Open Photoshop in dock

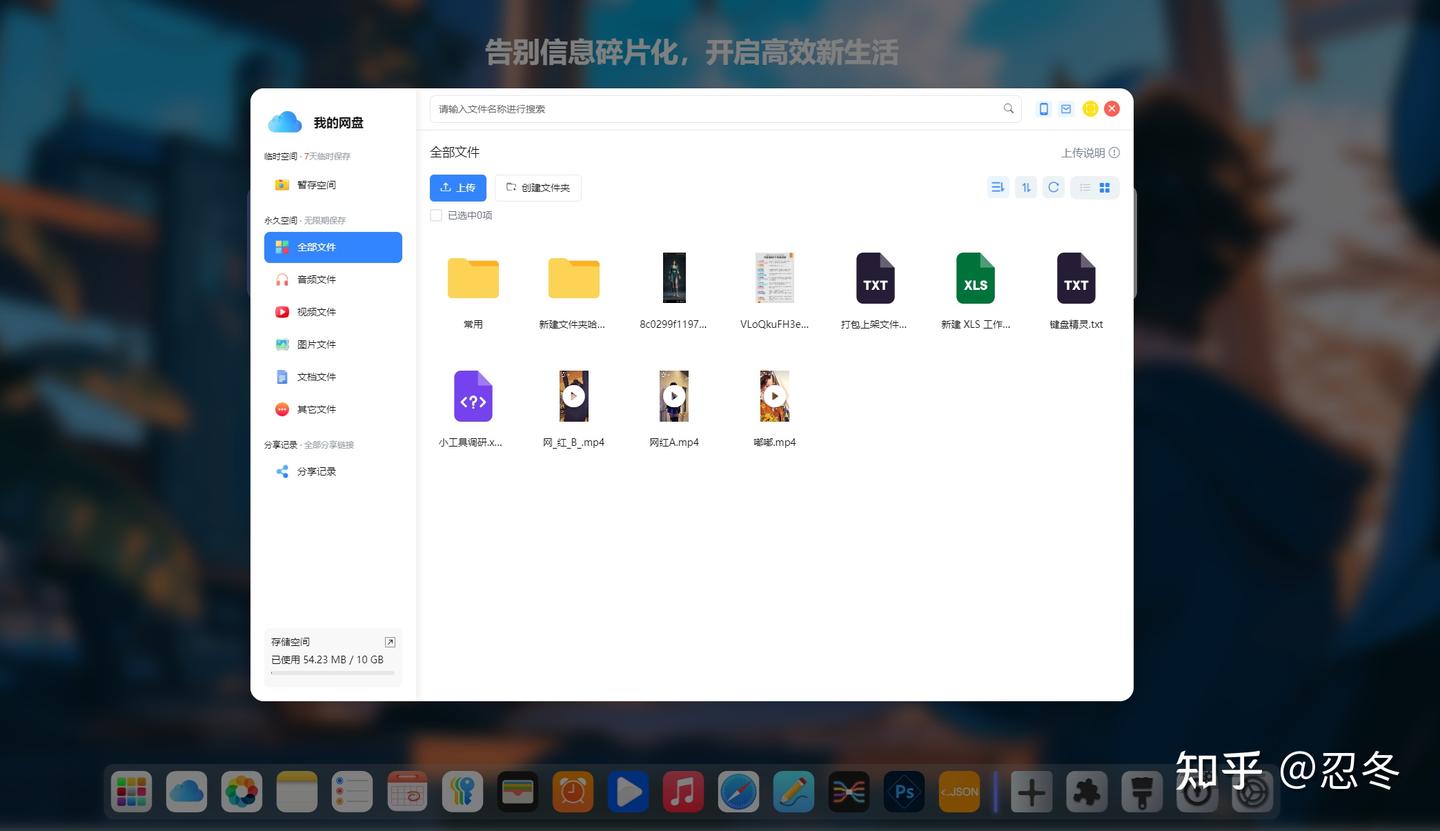pos(904,792)
